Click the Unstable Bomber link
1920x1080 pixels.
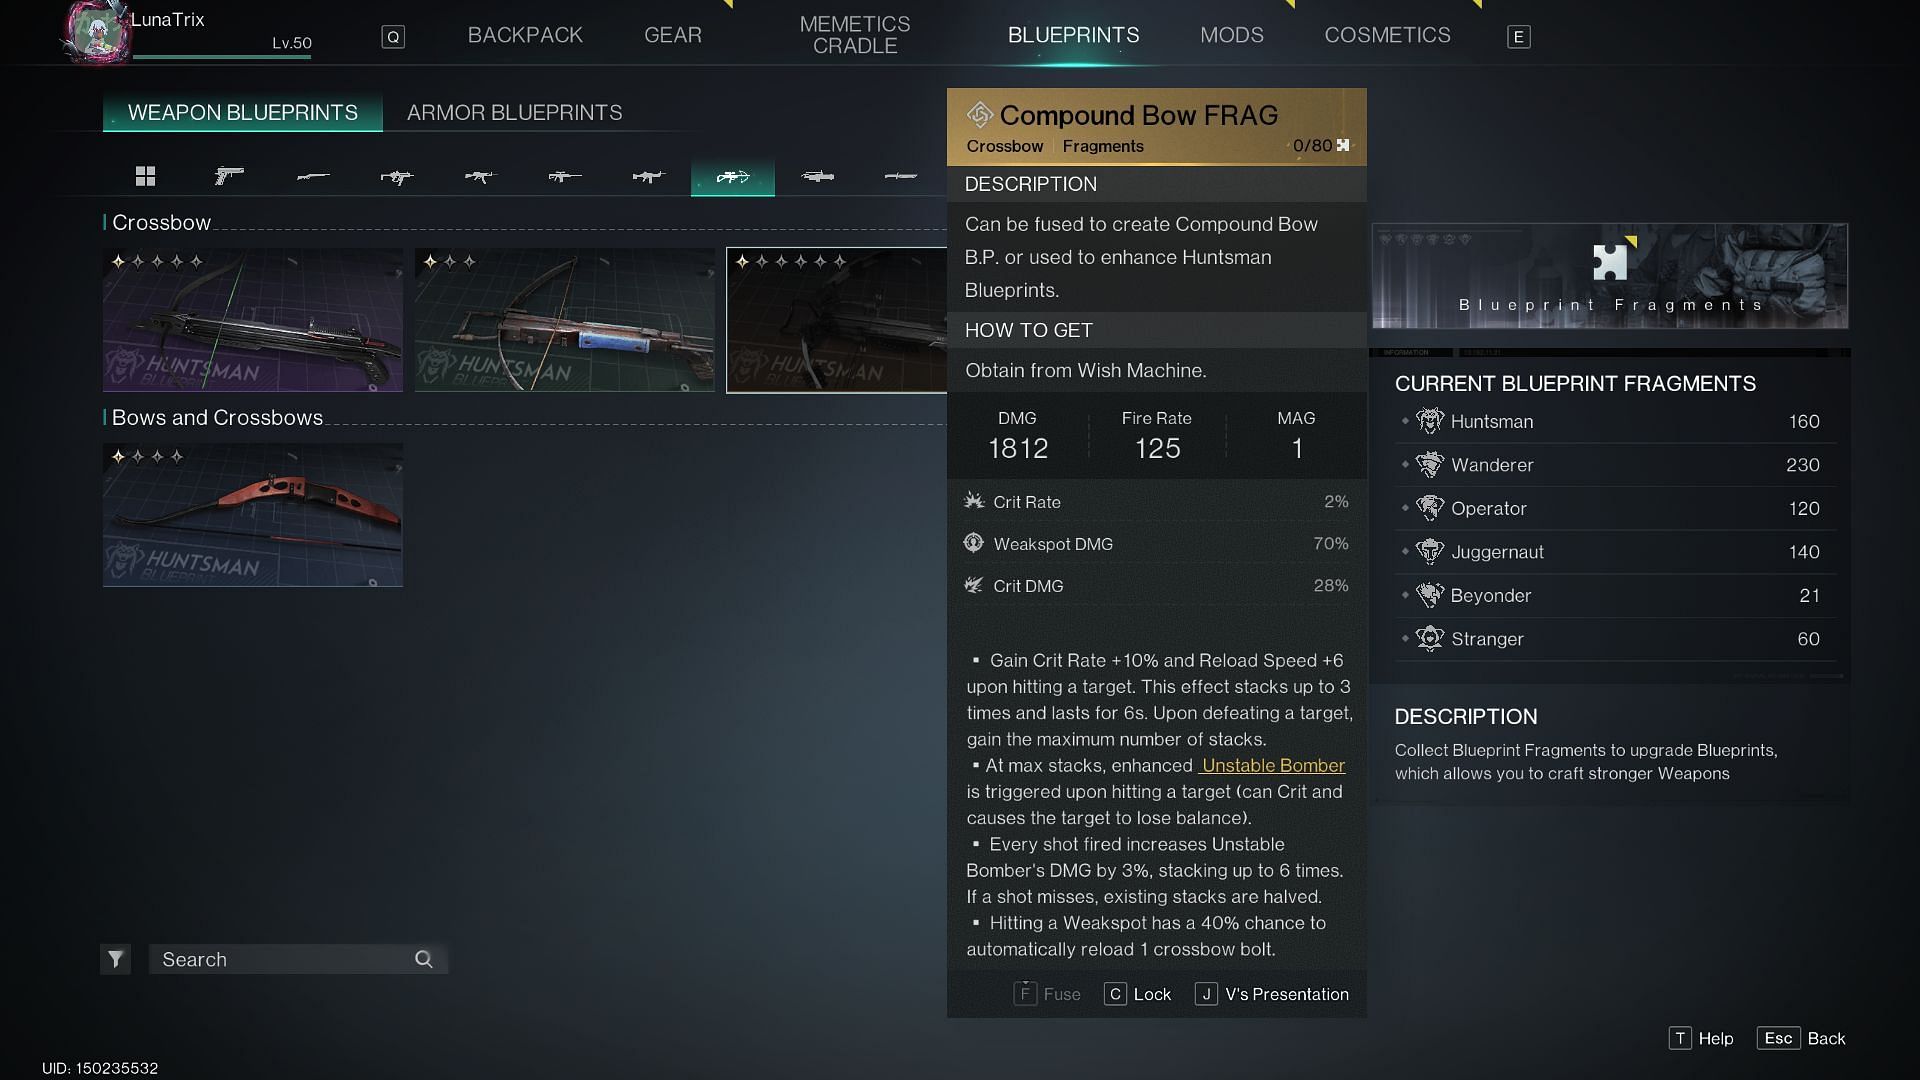tap(1271, 765)
